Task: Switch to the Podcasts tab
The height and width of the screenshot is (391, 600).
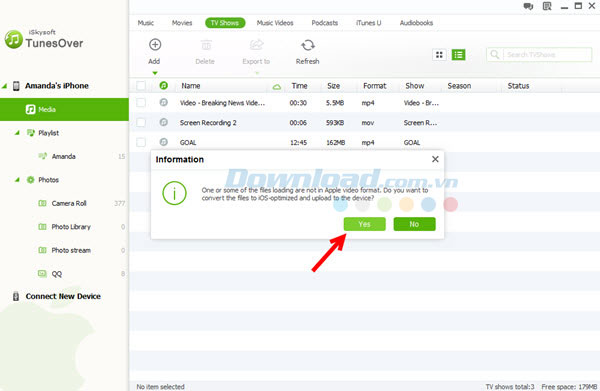Action: 324,23
